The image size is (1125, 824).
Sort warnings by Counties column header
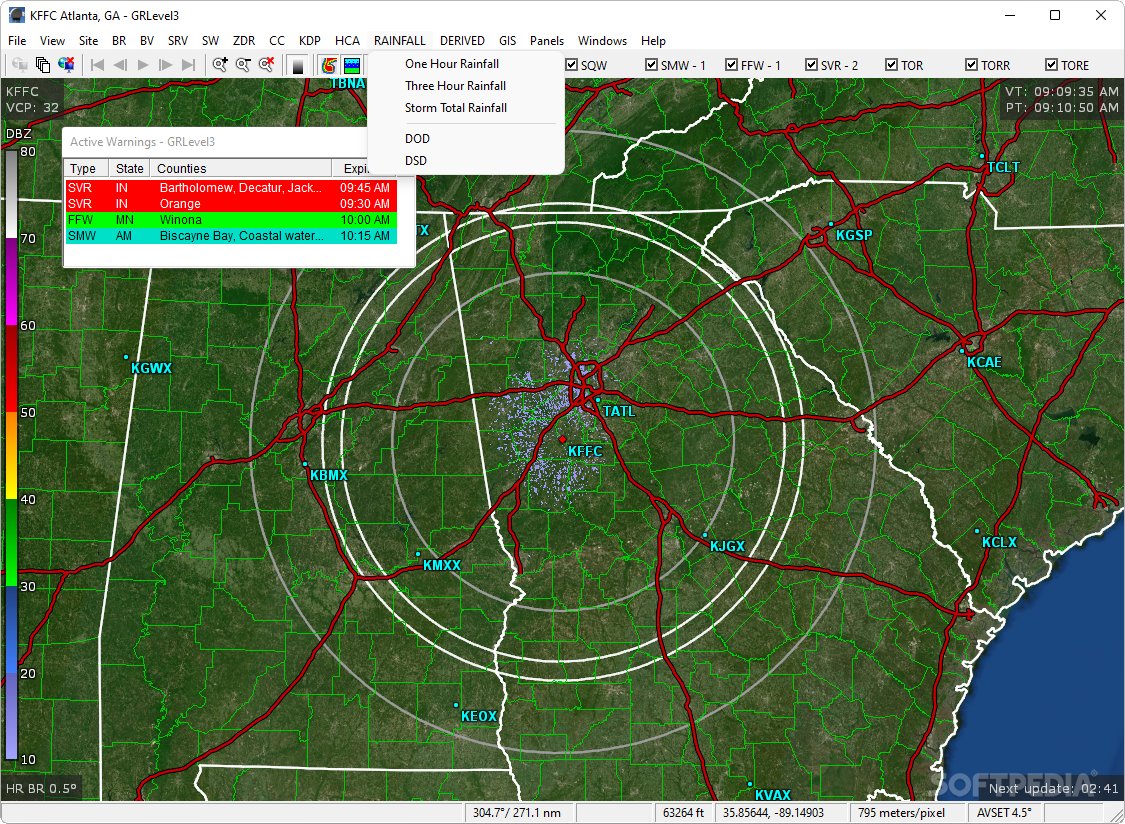pyautogui.click(x=241, y=169)
